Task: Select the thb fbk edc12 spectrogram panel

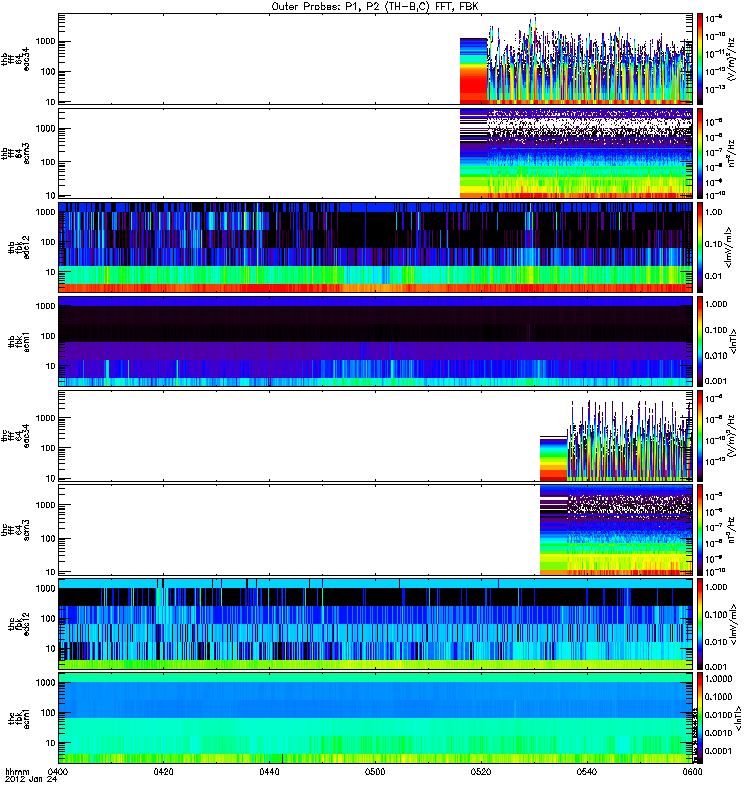Action: click(375, 247)
